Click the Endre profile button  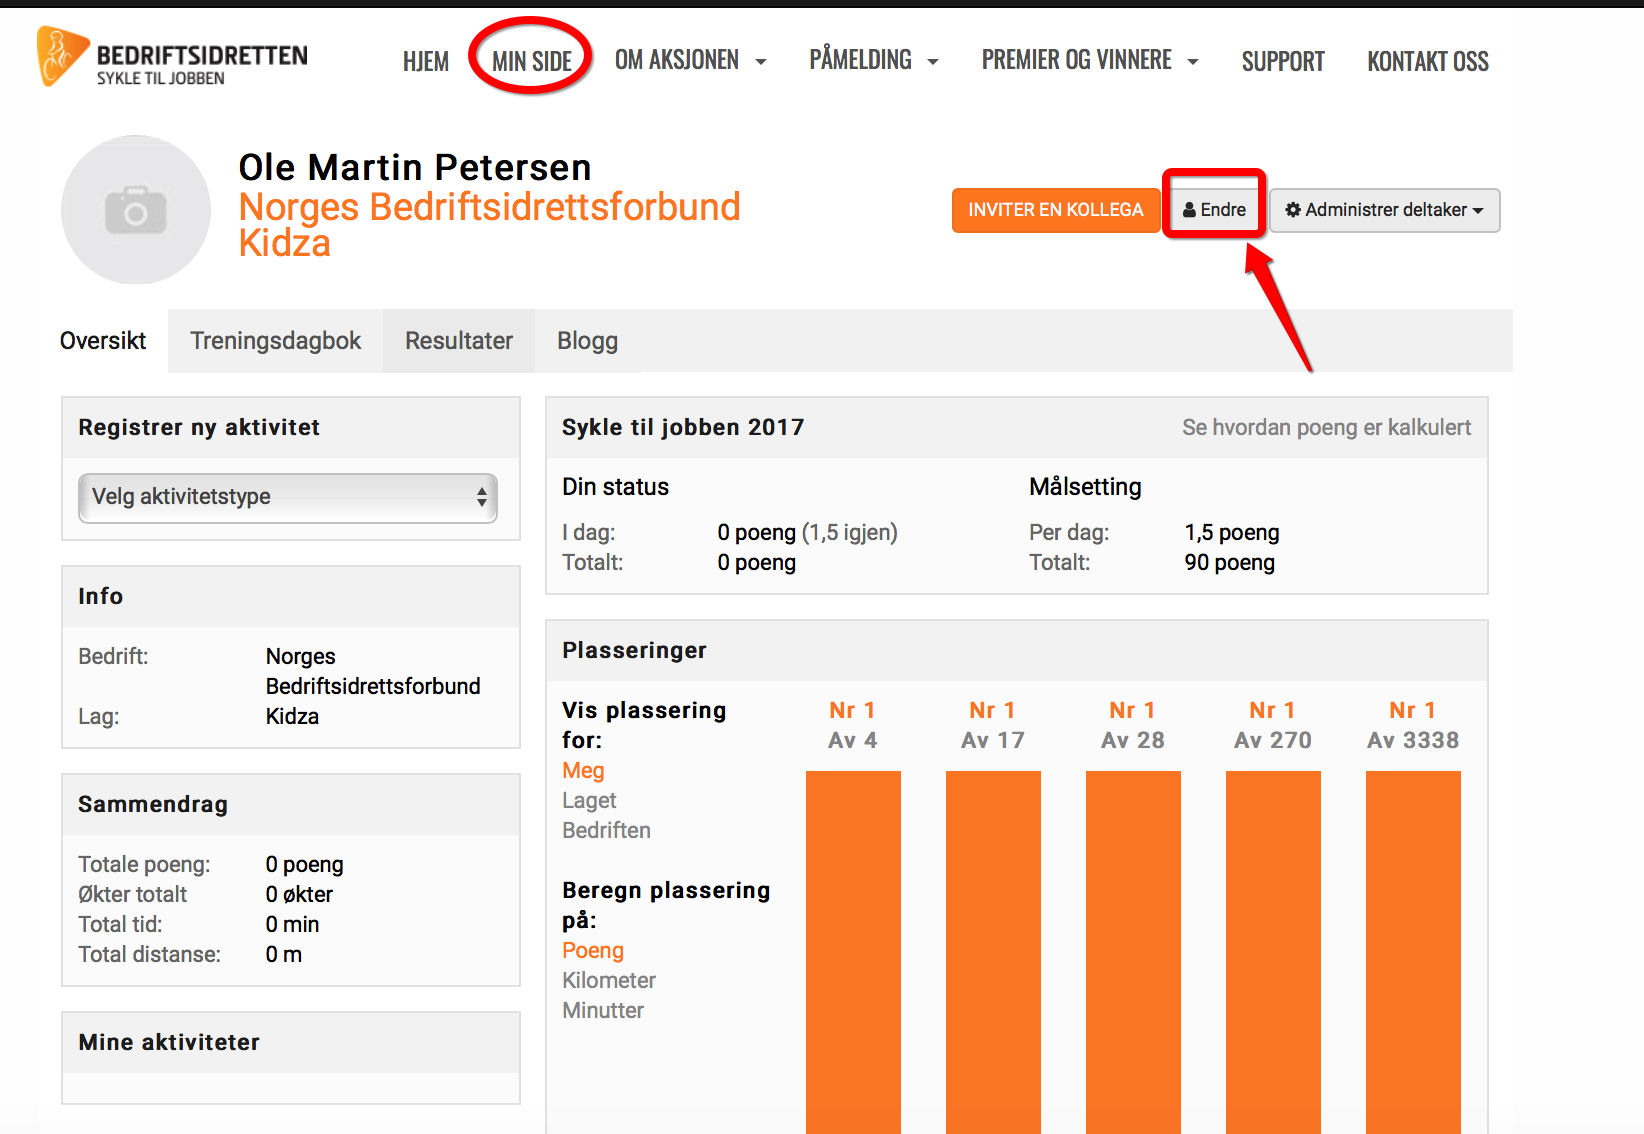(x=1214, y=210)
